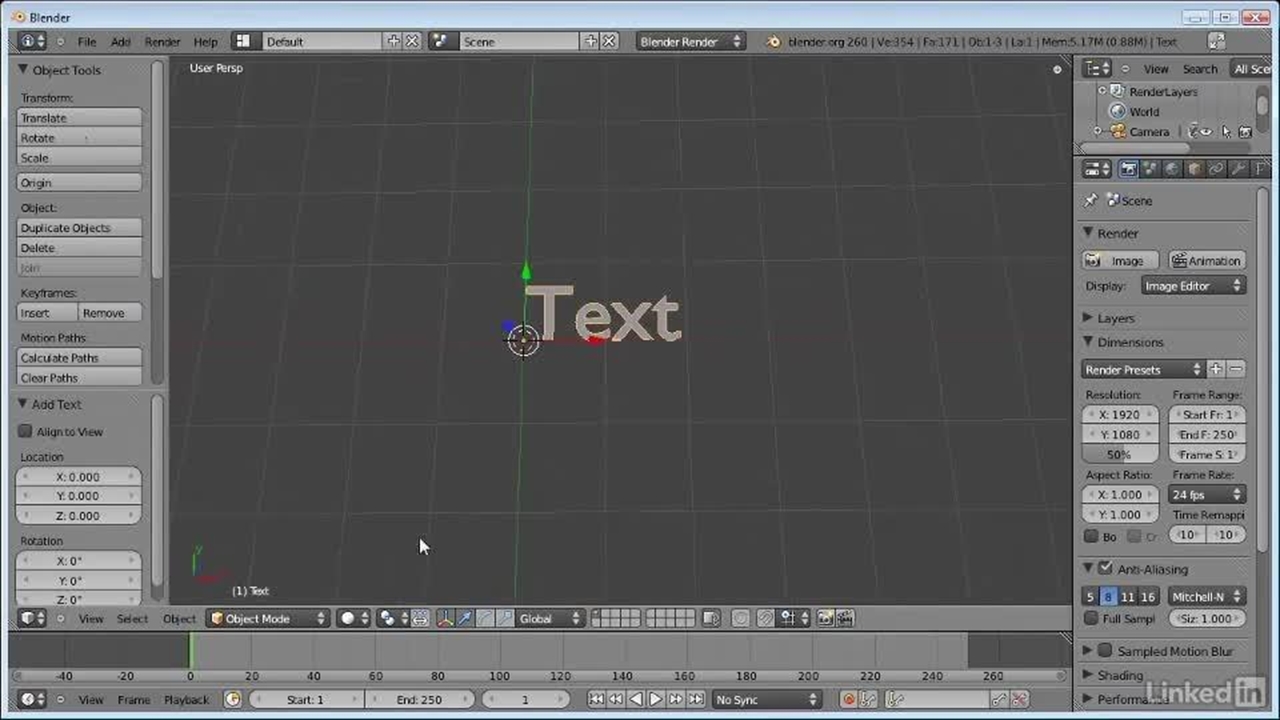Screen dimensions: 1280x720
Task: Toggle Camera visibility eye in outliner
Action: [1206, 131]
